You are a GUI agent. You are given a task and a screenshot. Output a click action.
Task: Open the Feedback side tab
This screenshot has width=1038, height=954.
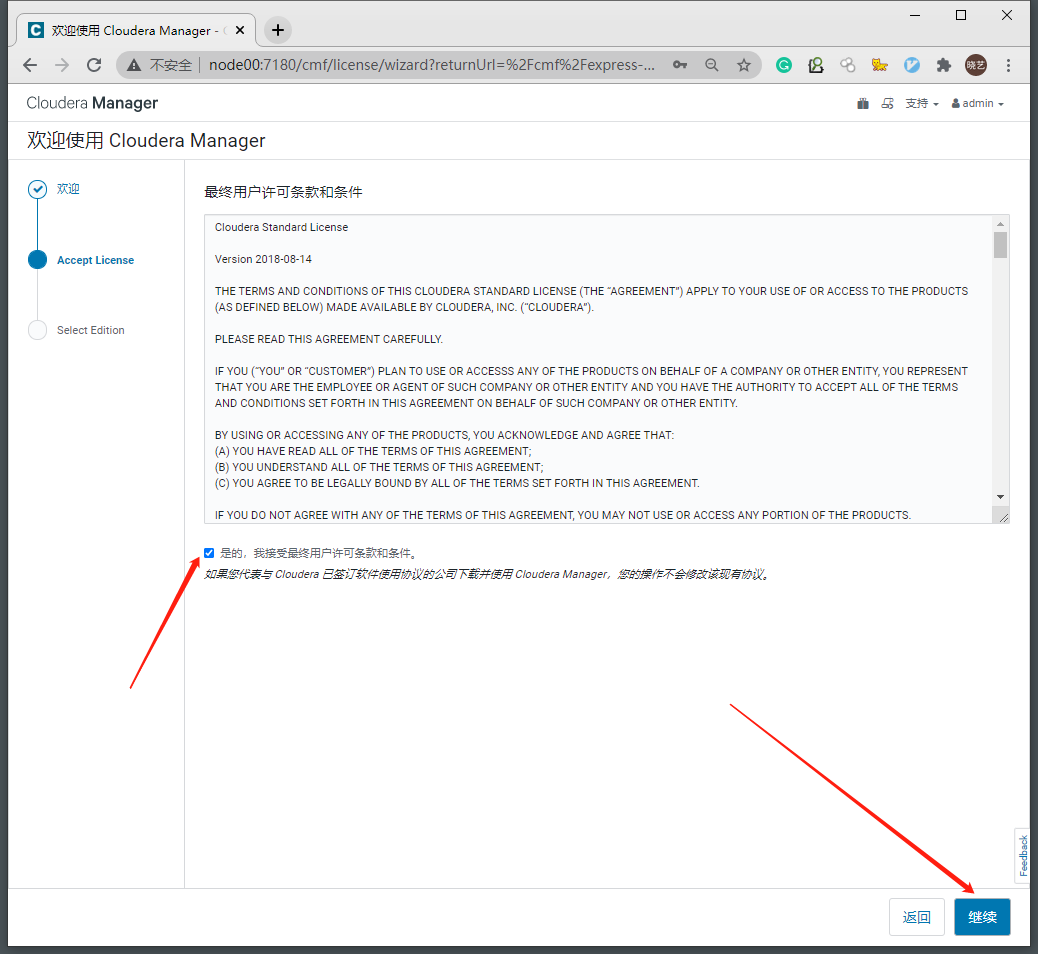1023,855
